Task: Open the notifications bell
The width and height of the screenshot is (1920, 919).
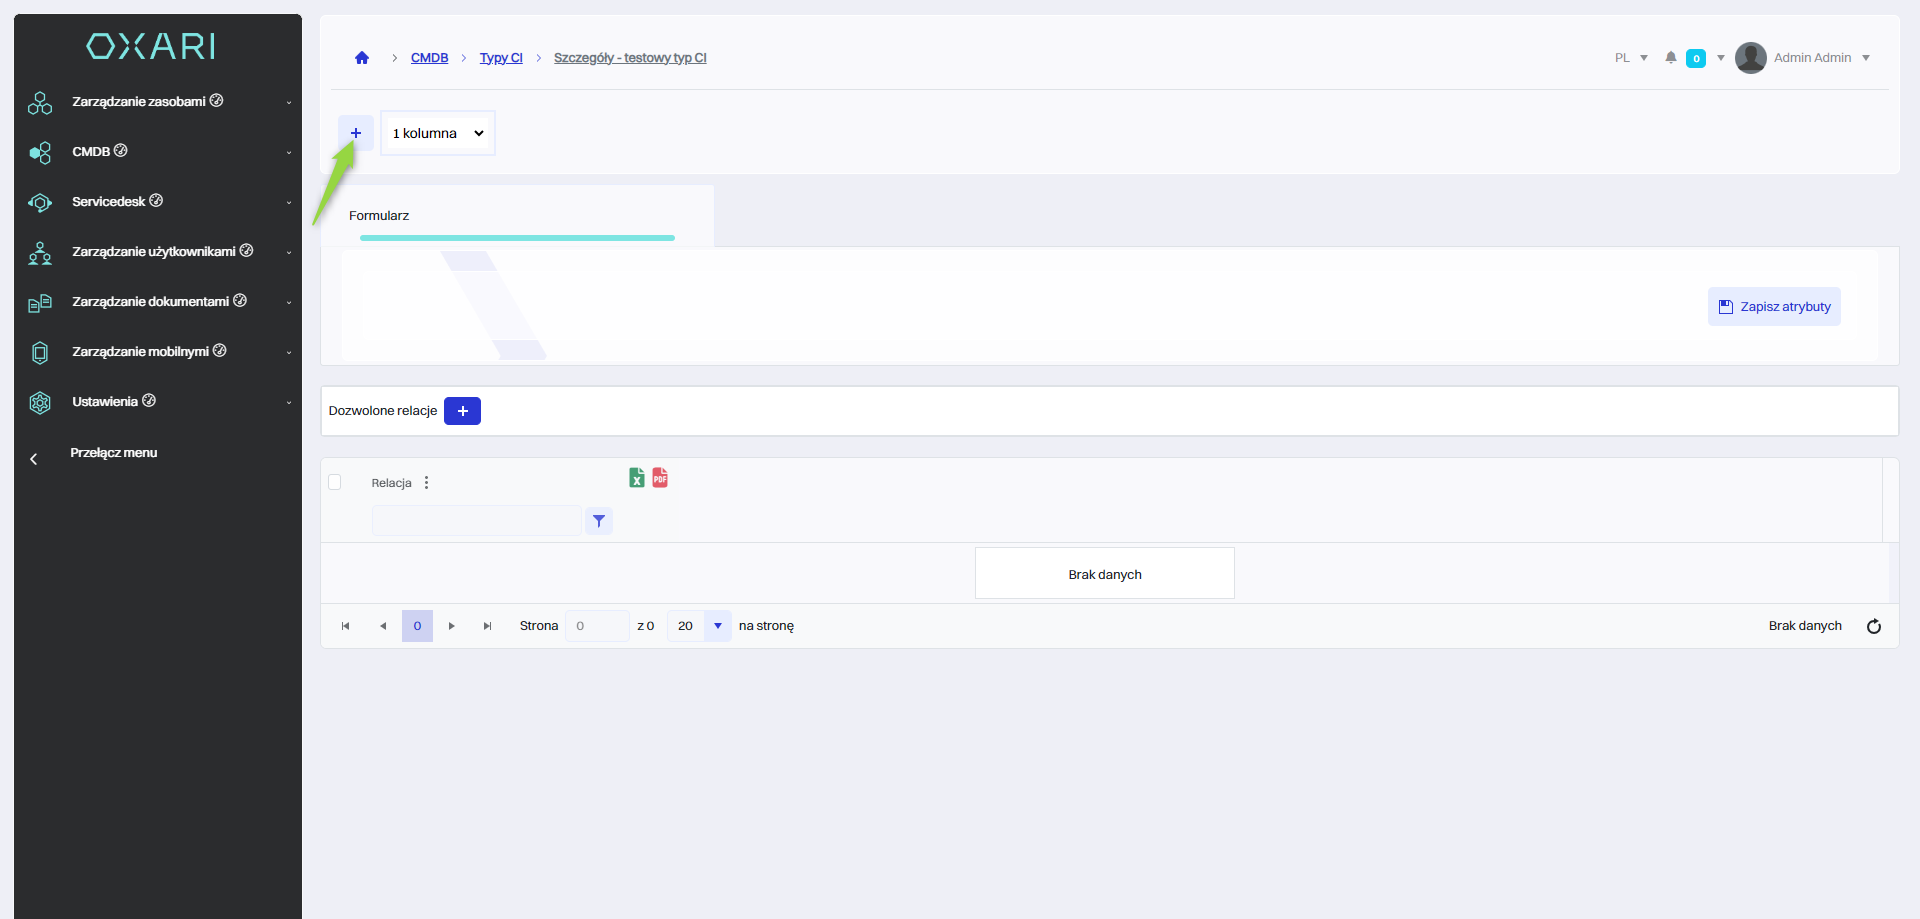Action: point(1671,58)
